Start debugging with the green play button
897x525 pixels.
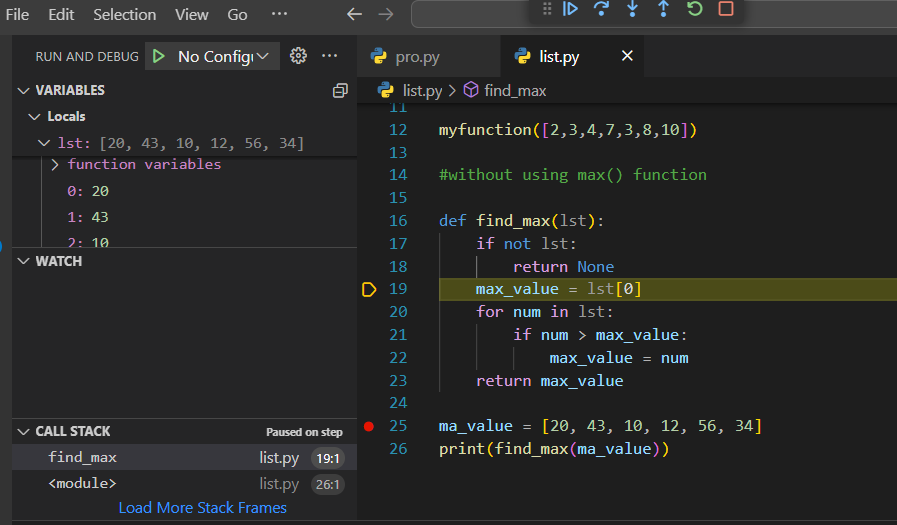click(159, 56)
